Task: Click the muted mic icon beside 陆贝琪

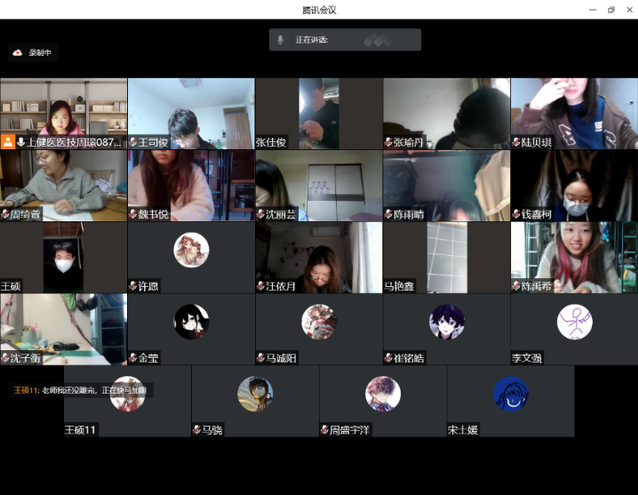Action: click(517, 143)
